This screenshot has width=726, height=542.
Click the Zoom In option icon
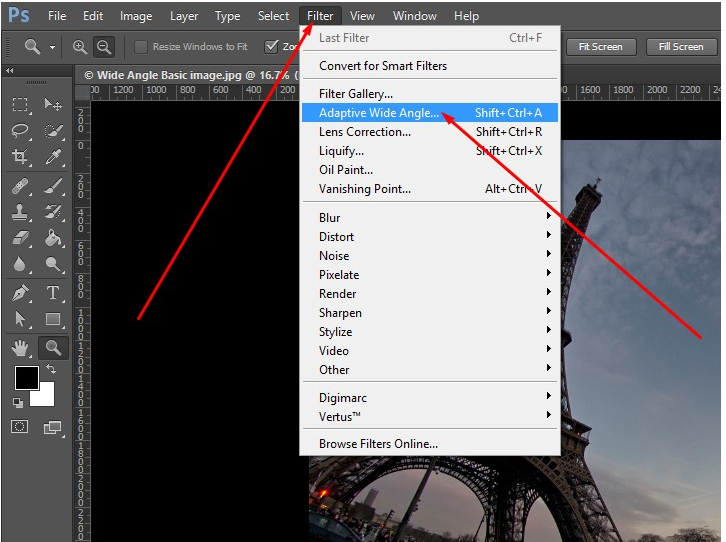coord(80,47)
